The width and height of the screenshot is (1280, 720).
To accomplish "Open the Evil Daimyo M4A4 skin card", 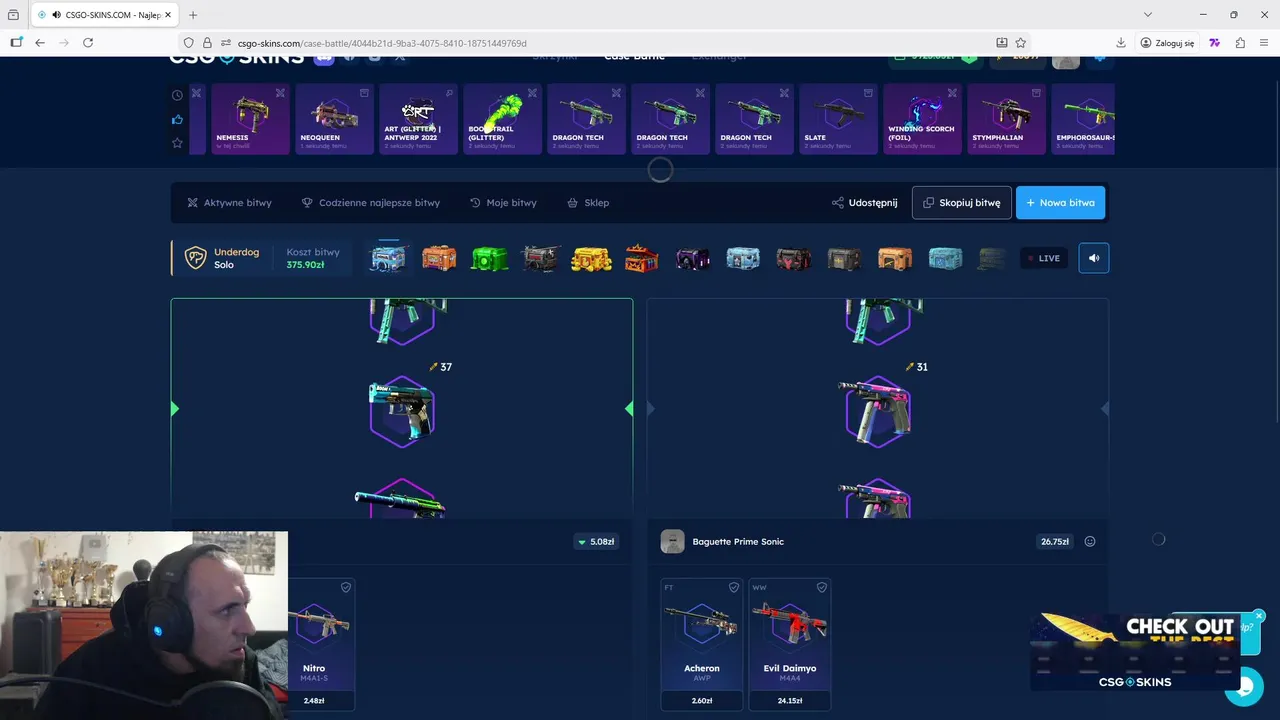I will 790,644.
